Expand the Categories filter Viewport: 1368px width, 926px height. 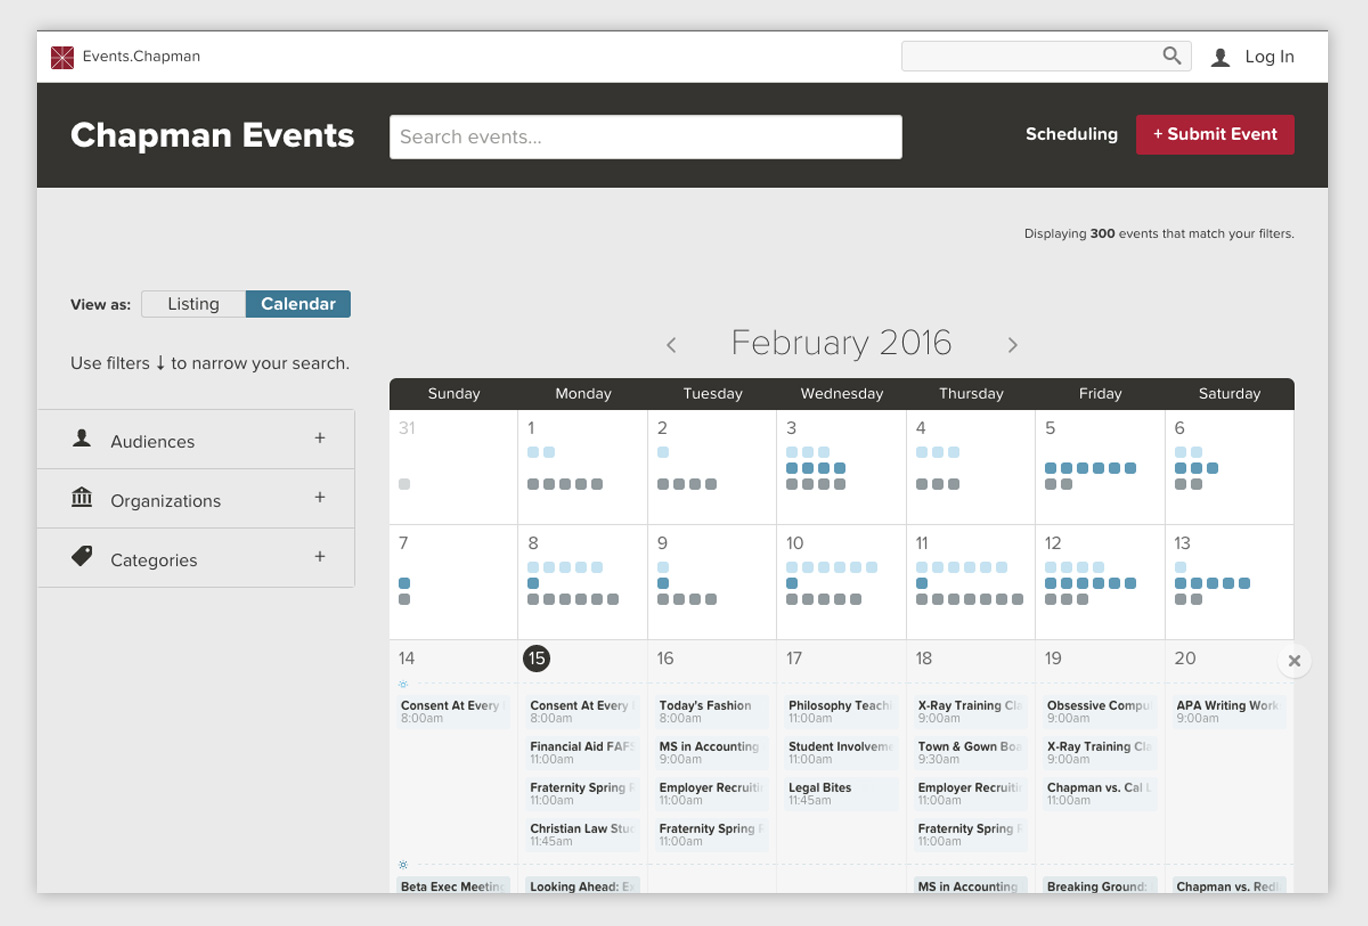(320, 557)
